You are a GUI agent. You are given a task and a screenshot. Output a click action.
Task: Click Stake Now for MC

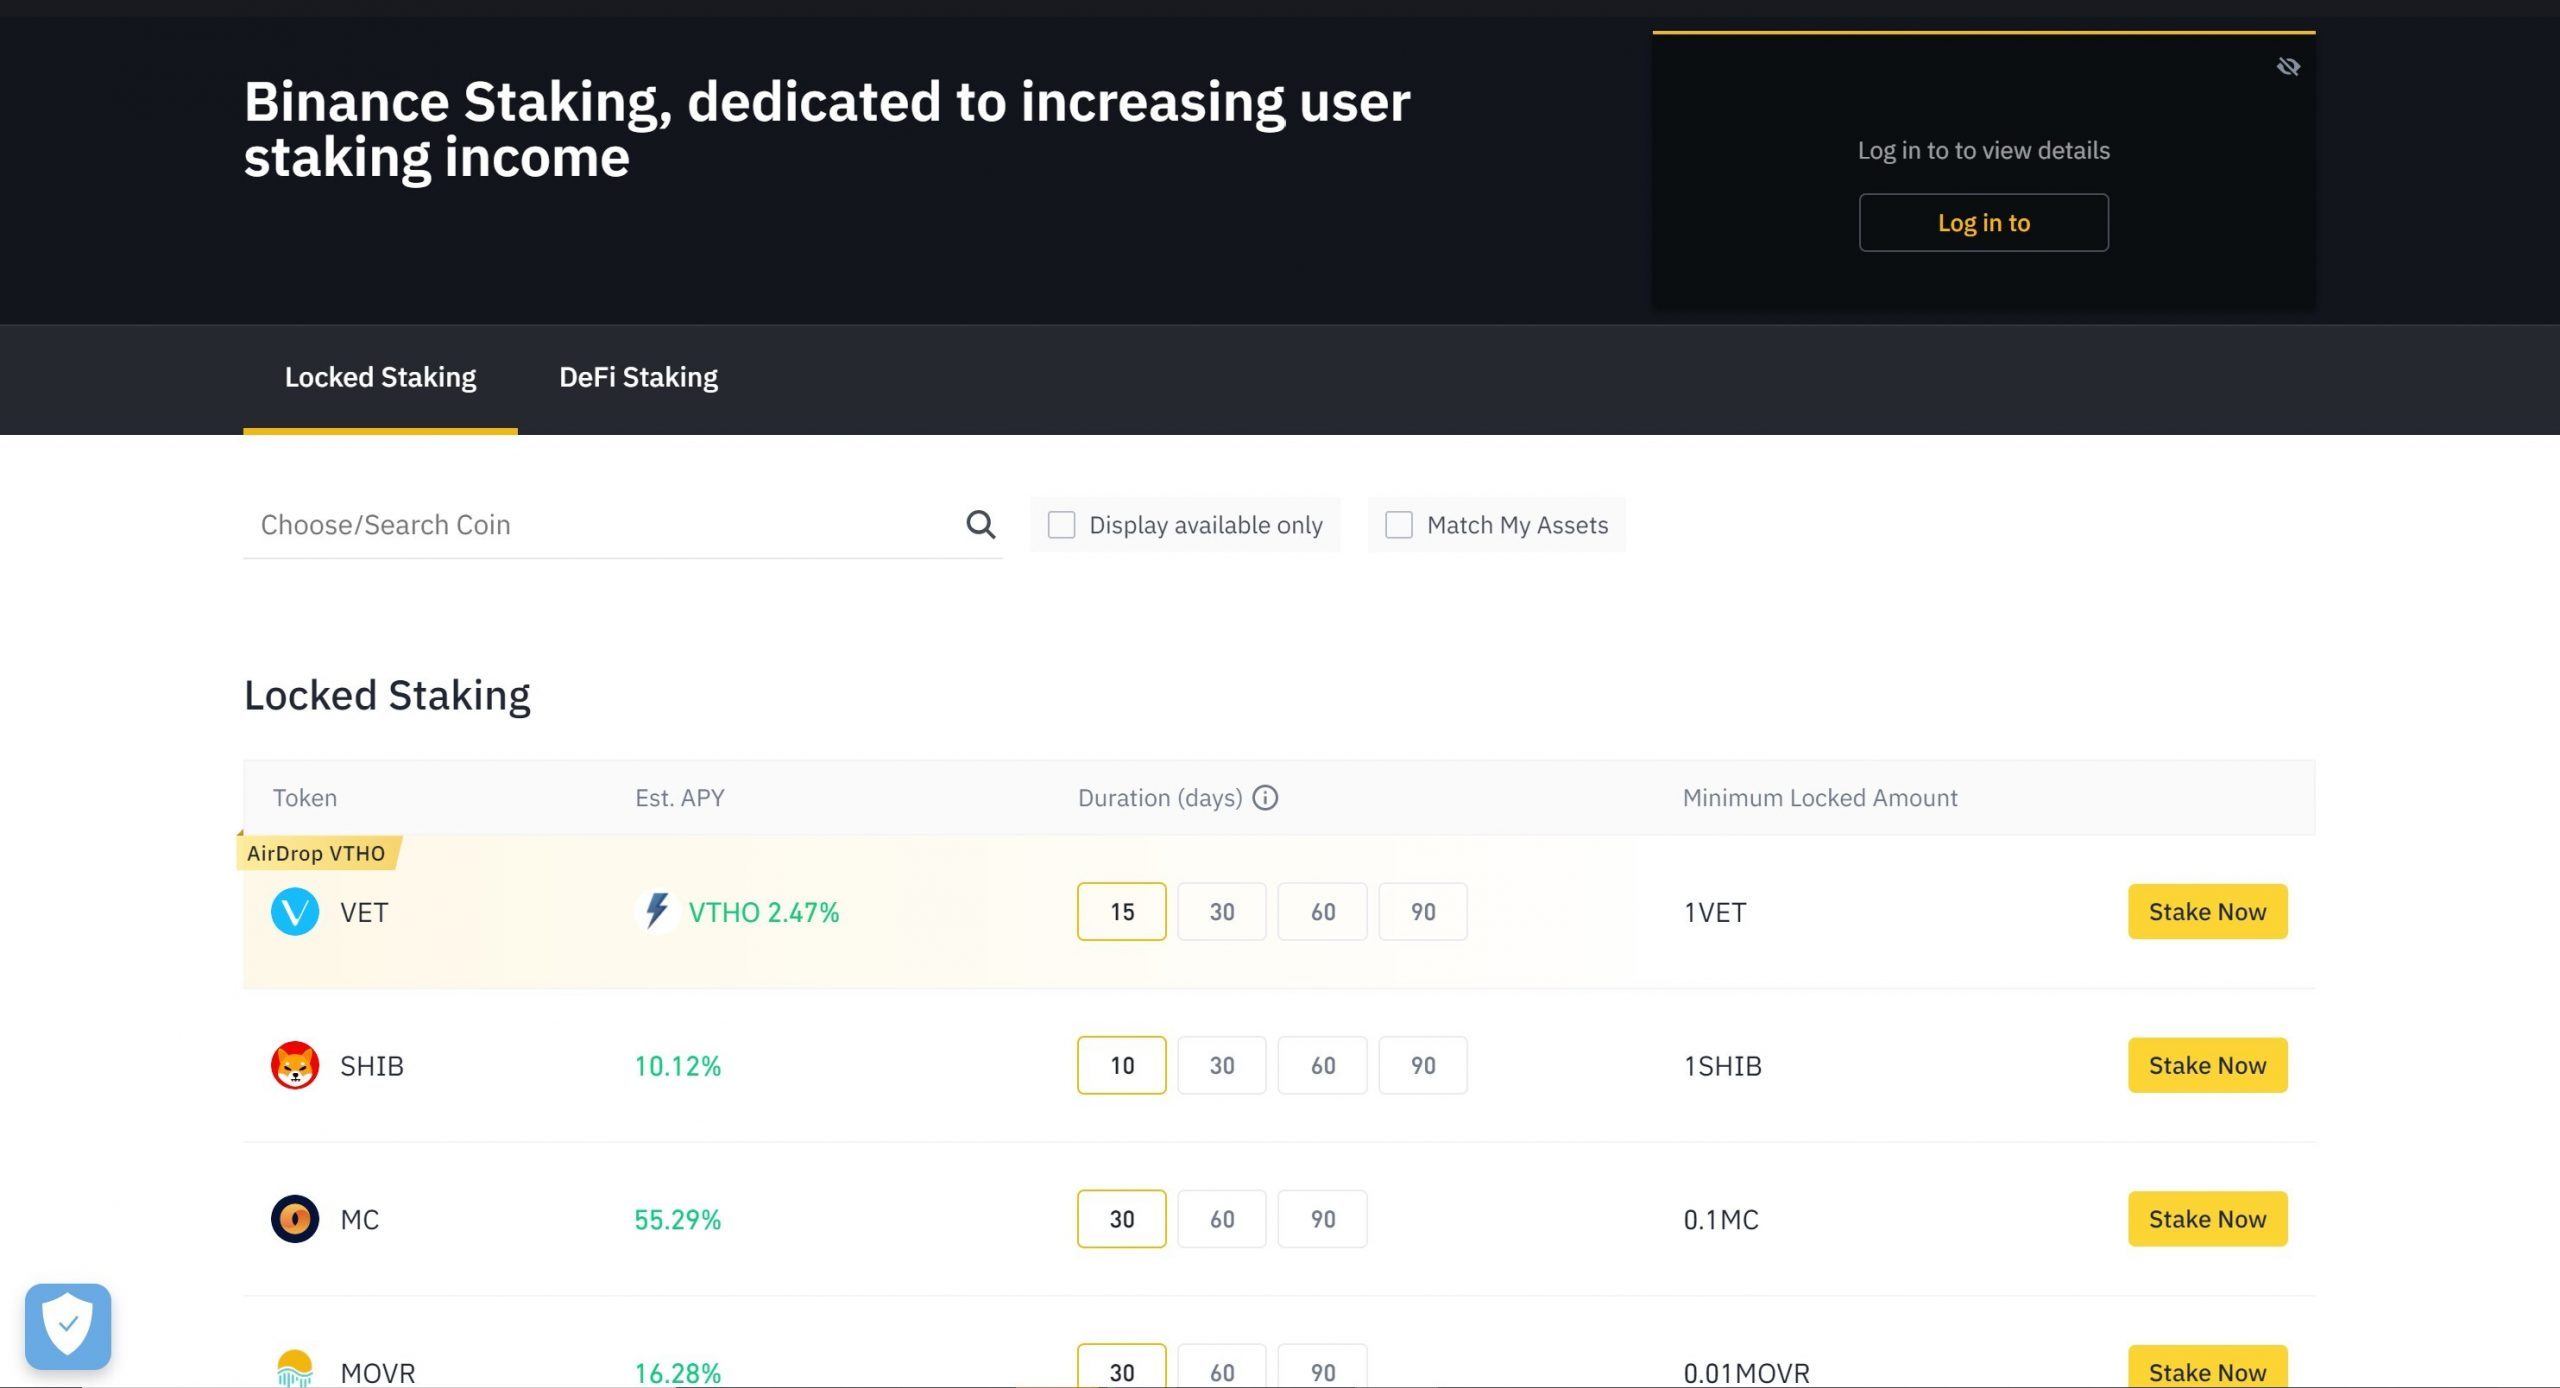click(x=2208, y=1219)
